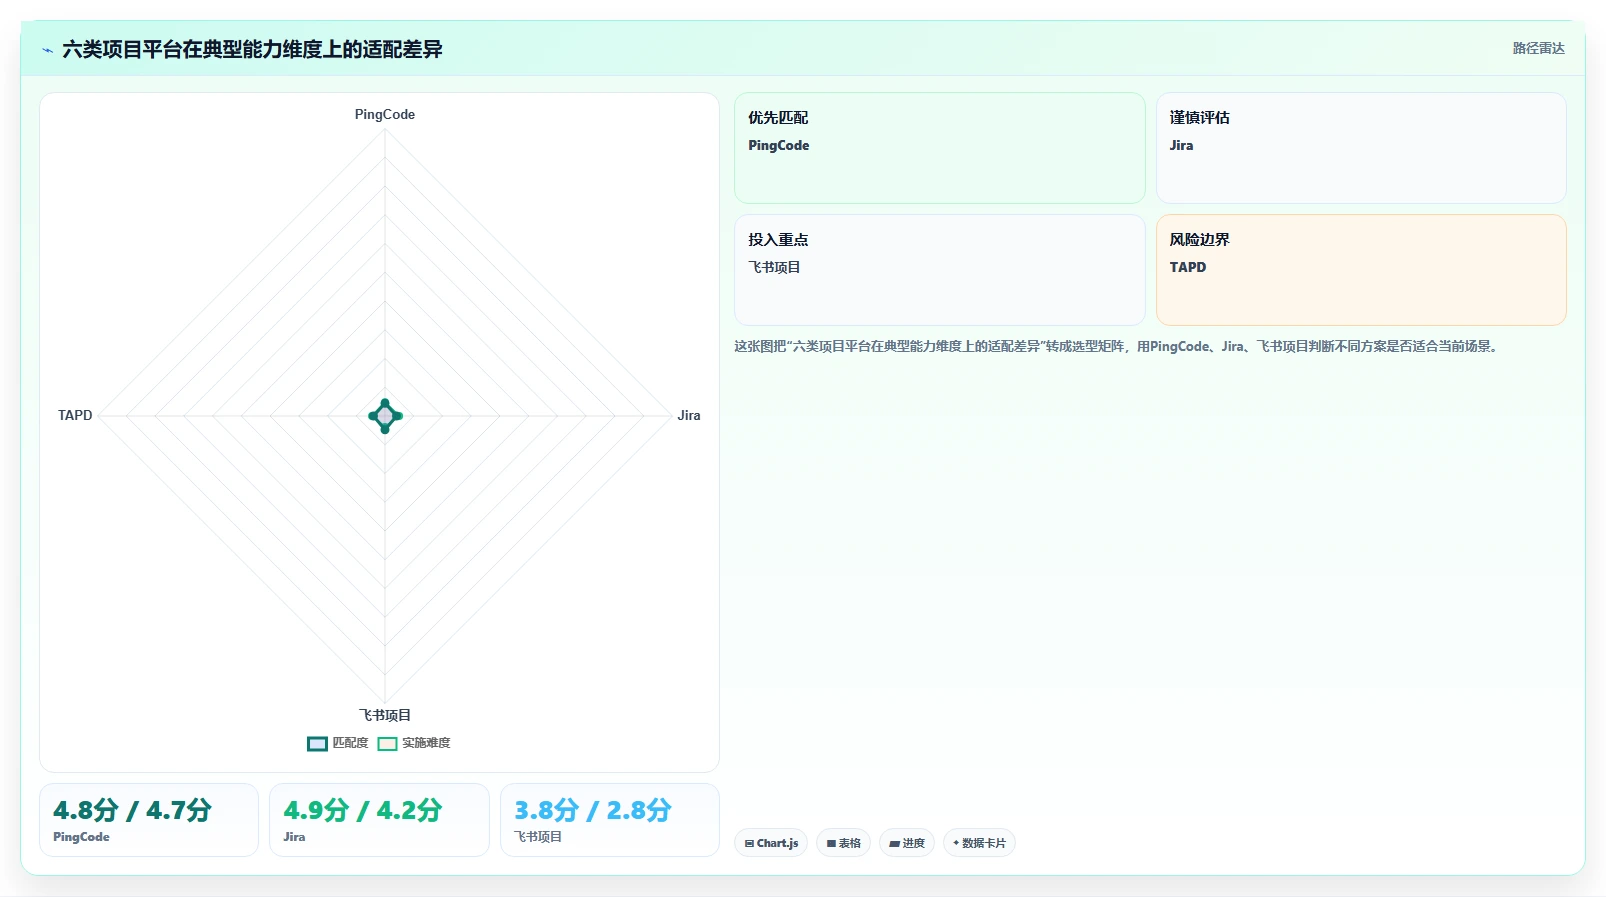Click the 匹配度 legend label
The height and width of the screenshot is (897, 1606).
pos(350,743)
